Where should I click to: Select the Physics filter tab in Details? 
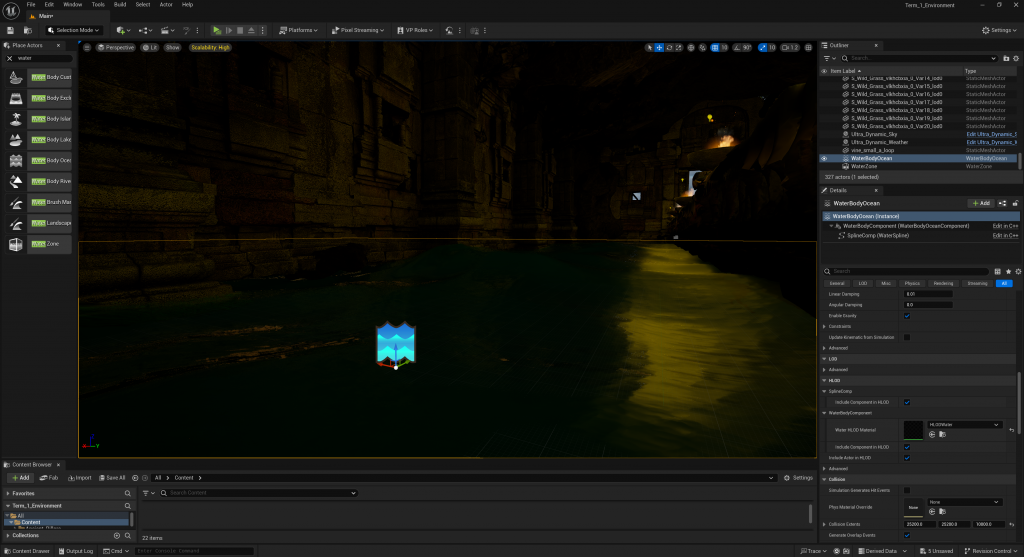pos(912,283)
